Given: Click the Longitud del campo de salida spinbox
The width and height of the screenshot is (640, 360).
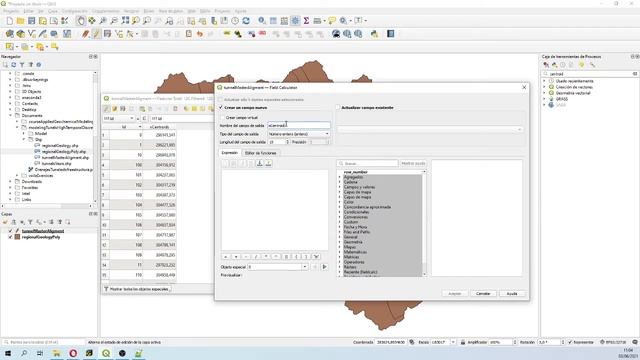Looking at the screenshot, I should tap(279, 142).
